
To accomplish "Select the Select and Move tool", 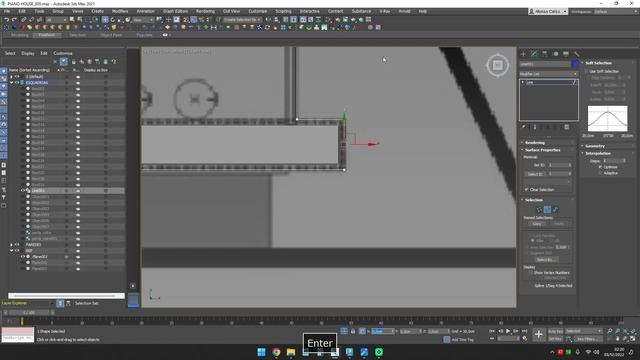I will click(x=105, y=20).
